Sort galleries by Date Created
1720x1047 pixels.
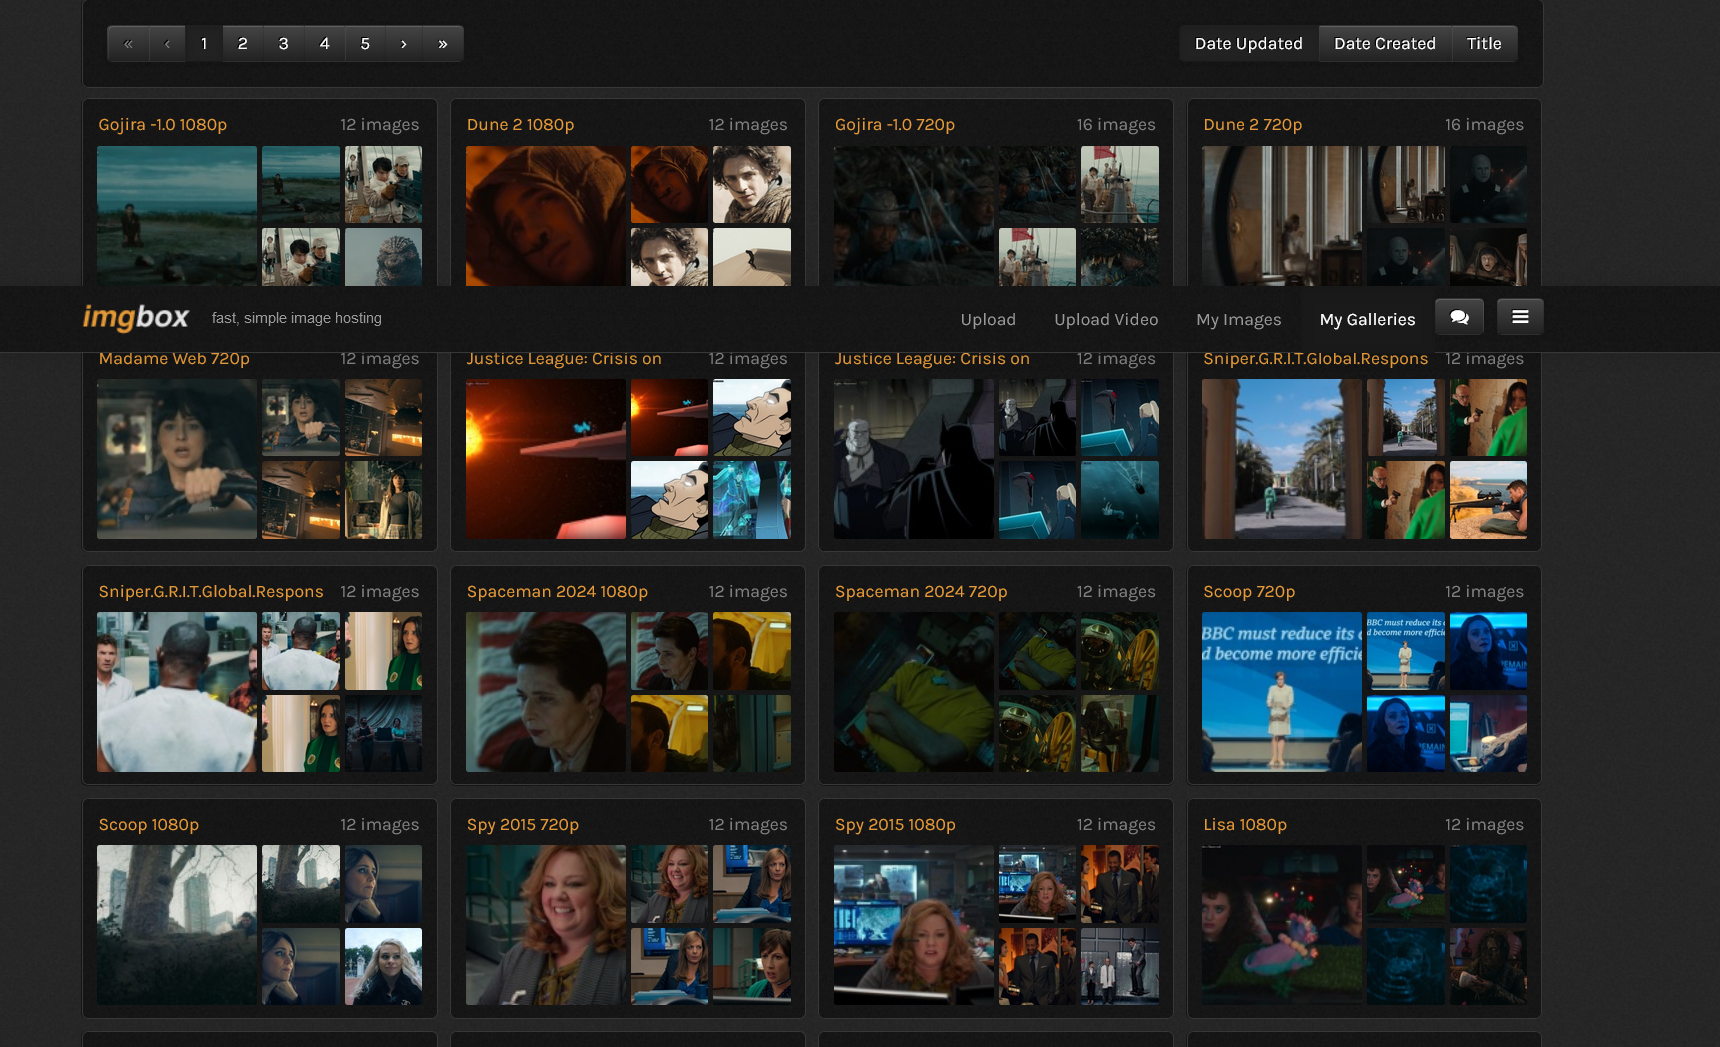pos(1384,44)
